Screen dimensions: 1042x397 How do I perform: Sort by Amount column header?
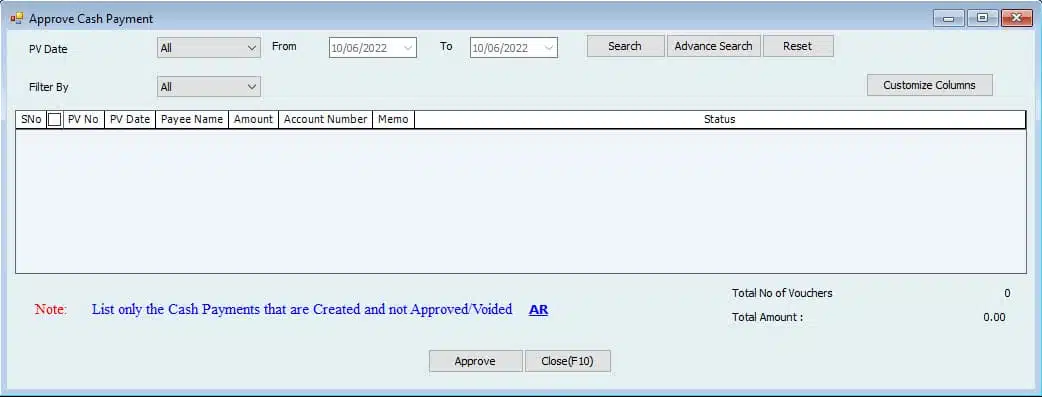click(x=253, y=120)
